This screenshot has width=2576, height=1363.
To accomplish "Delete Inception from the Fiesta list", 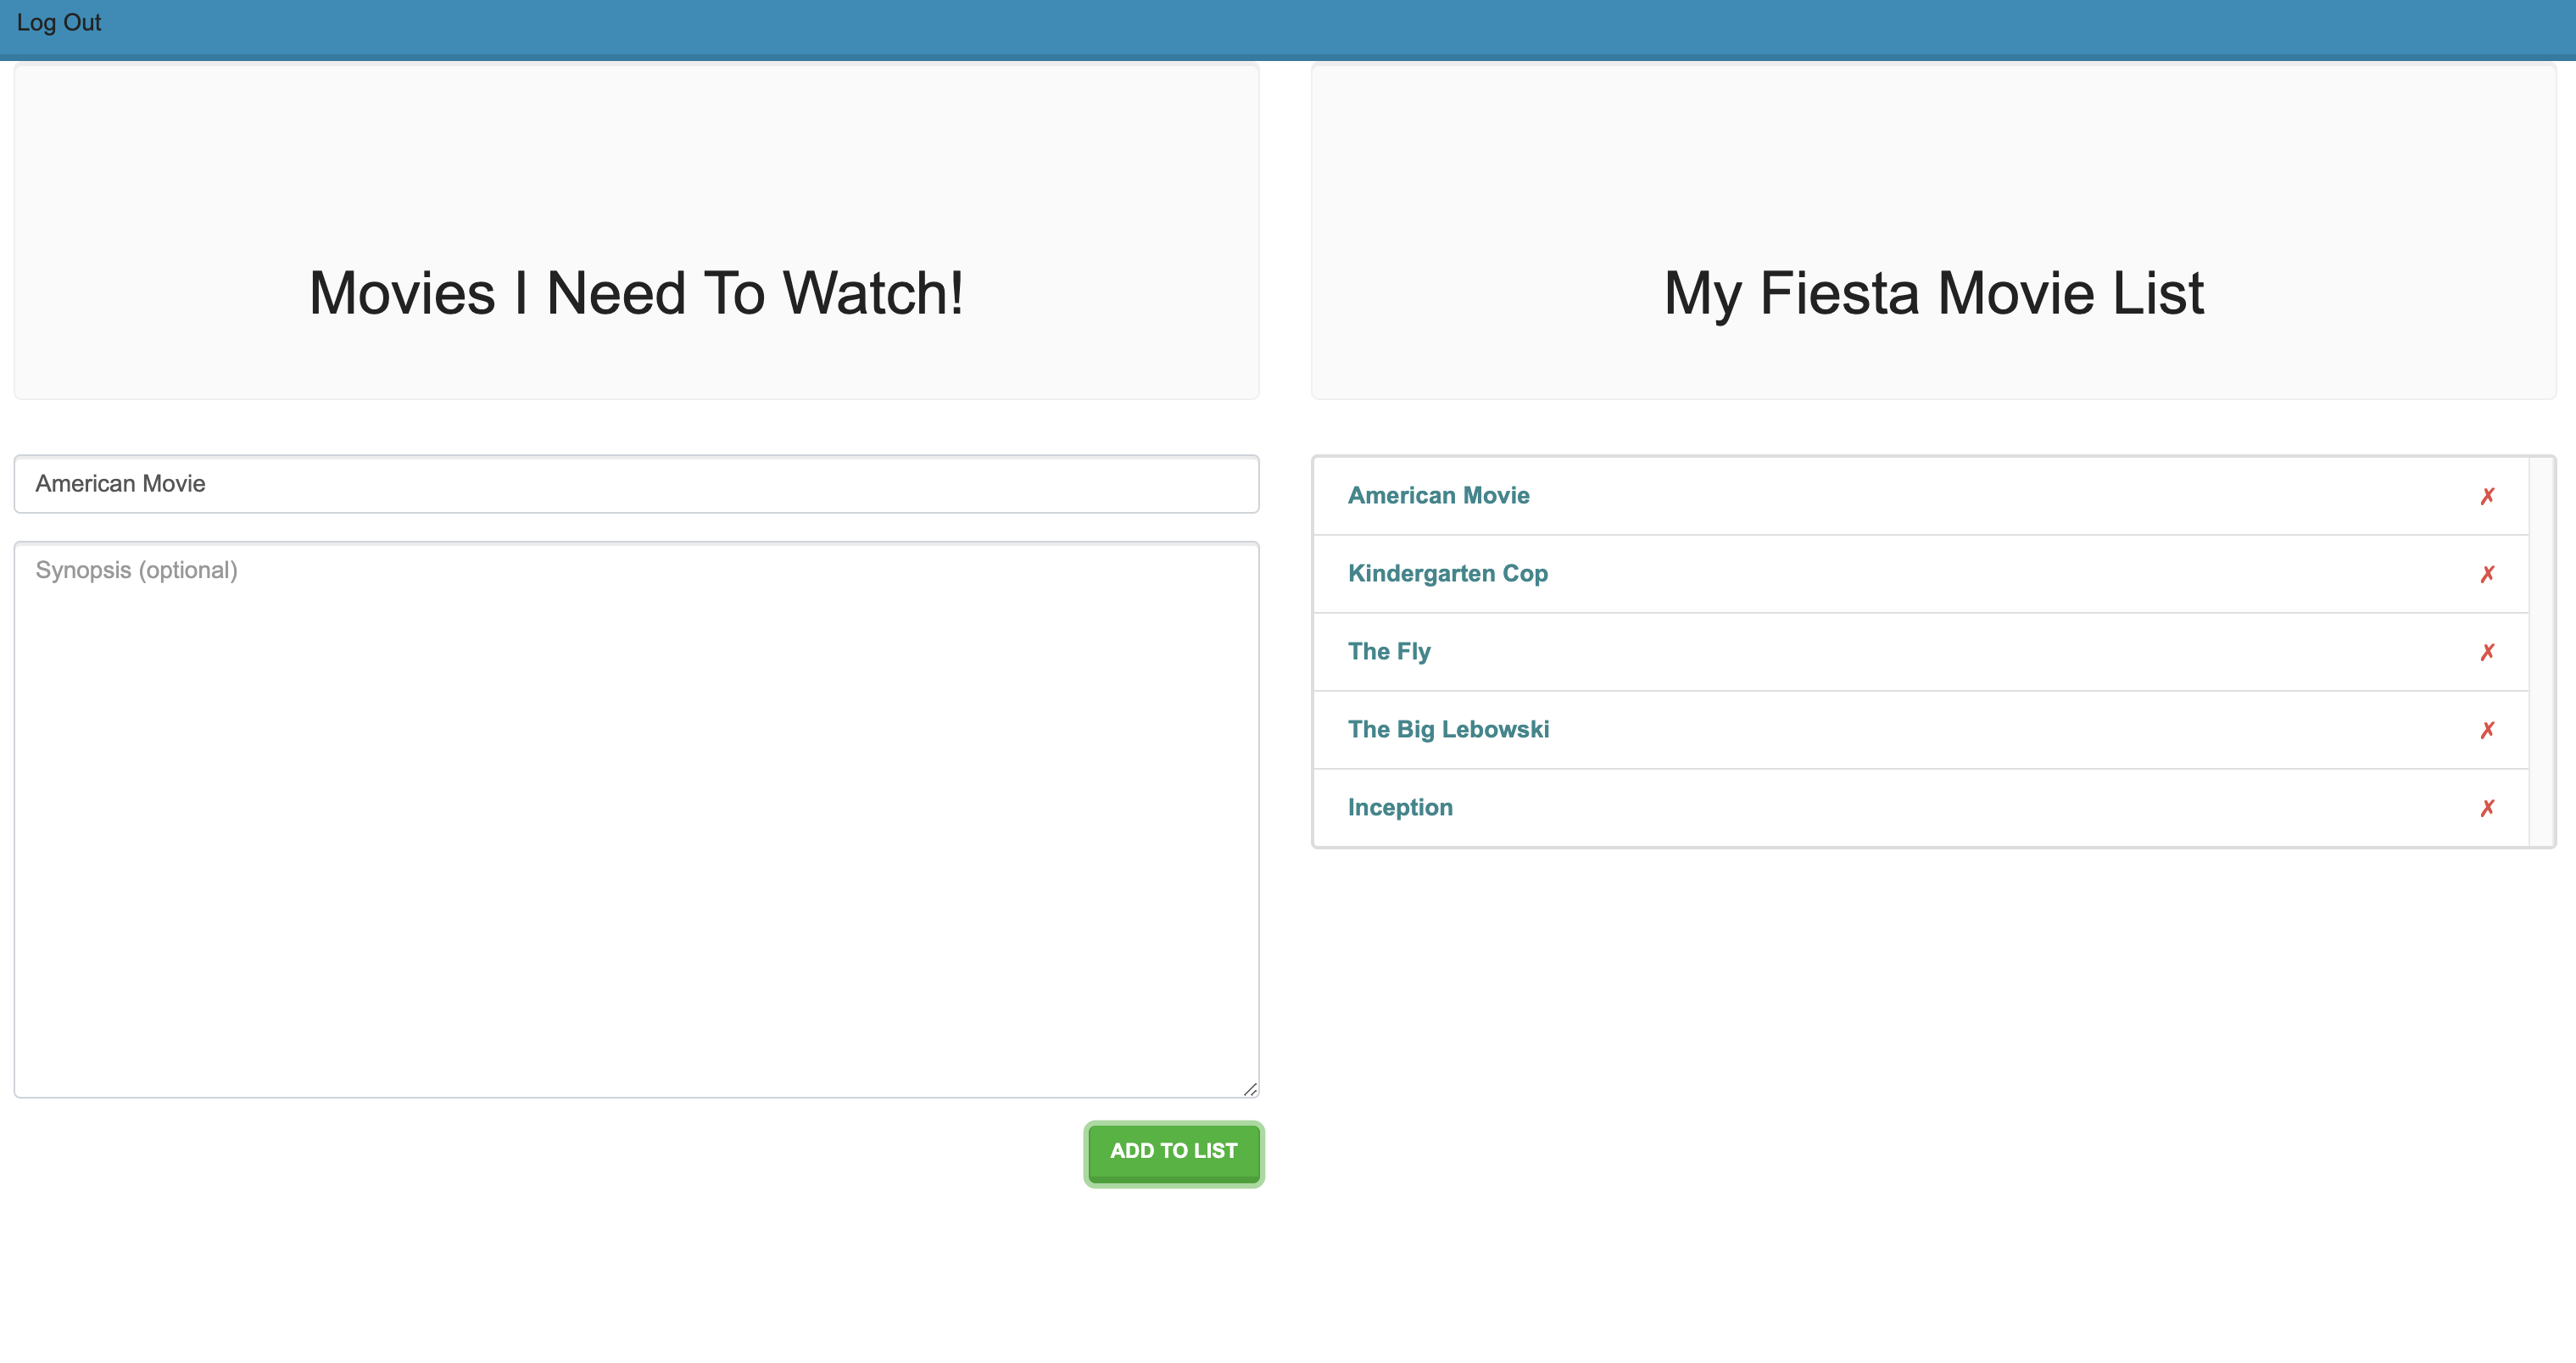I will click(x=2488, y=807).
